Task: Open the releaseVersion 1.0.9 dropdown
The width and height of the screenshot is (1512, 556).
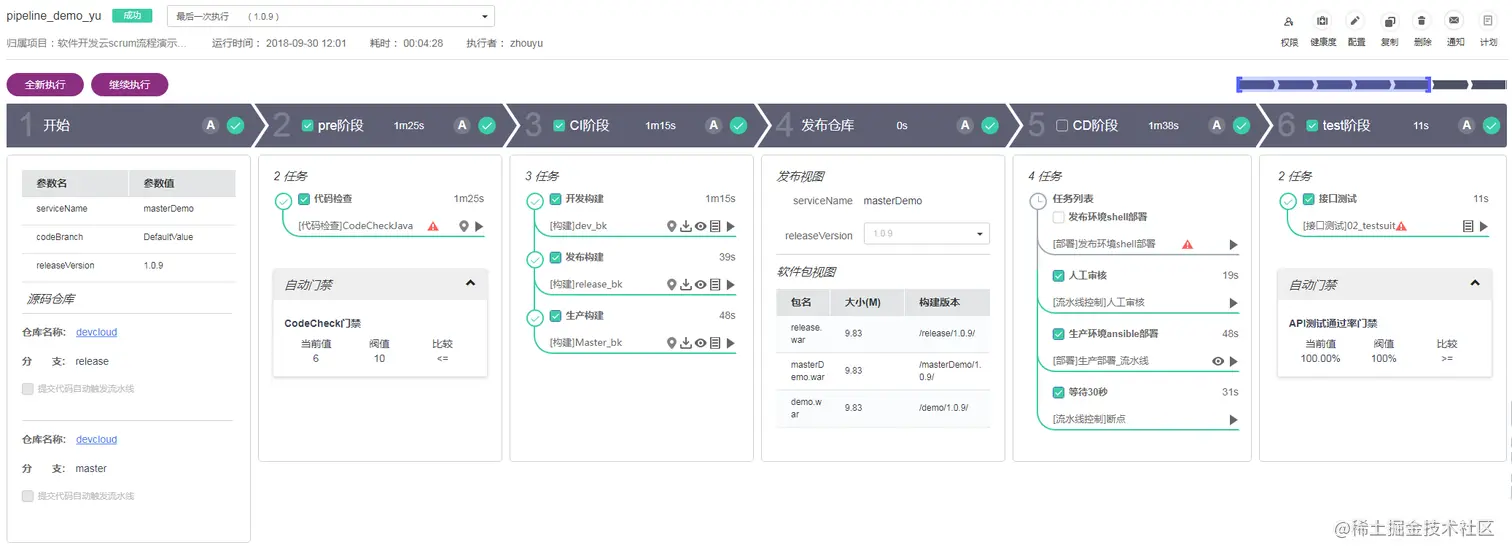Action: coord(927,234)
